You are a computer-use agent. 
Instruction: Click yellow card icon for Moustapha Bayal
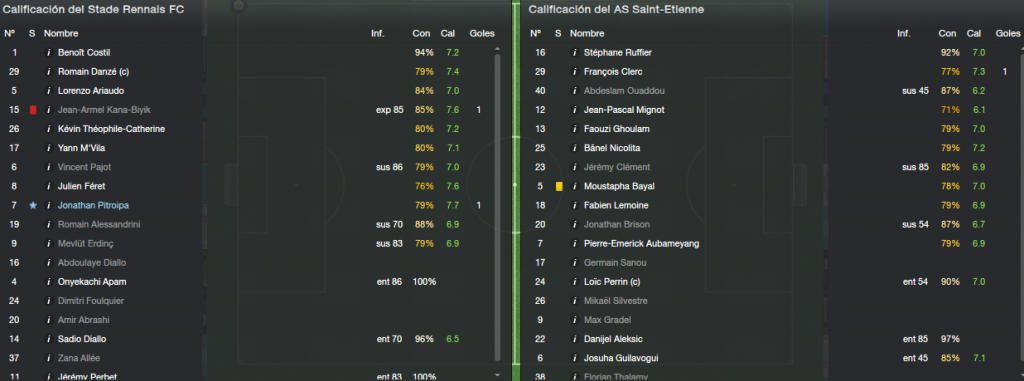558,186
